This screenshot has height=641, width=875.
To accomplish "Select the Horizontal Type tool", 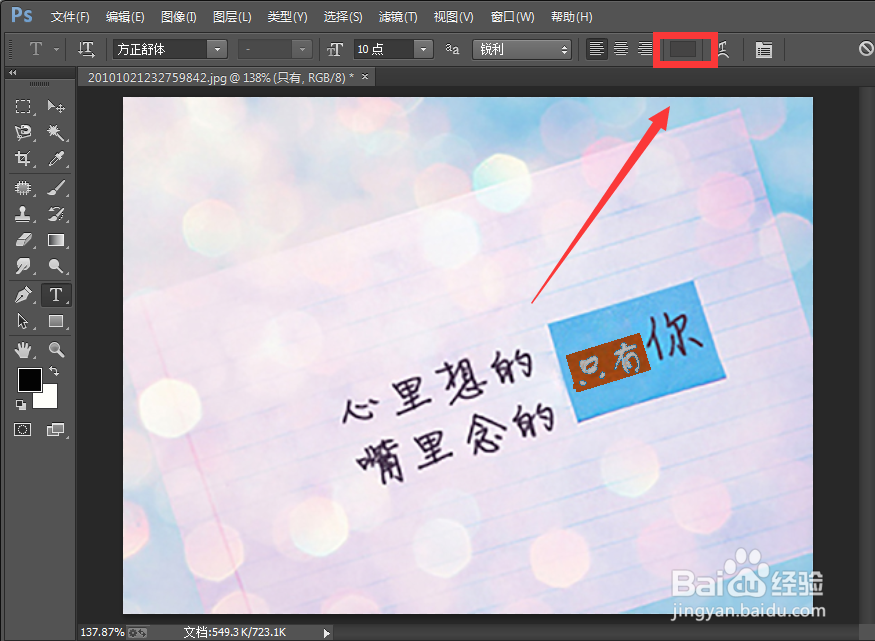I will pos(56,295).
